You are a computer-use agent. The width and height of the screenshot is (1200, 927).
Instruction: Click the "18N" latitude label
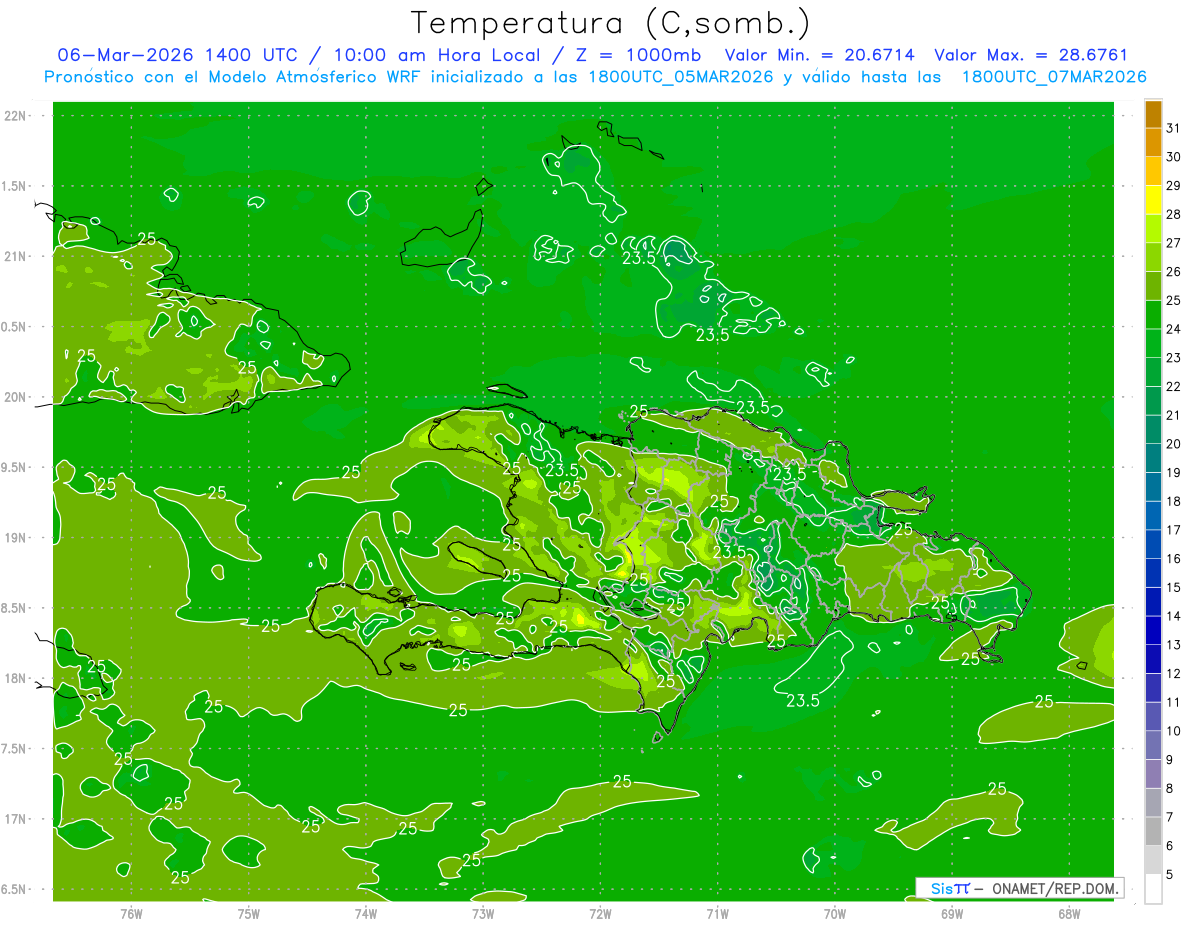[17, 678]
